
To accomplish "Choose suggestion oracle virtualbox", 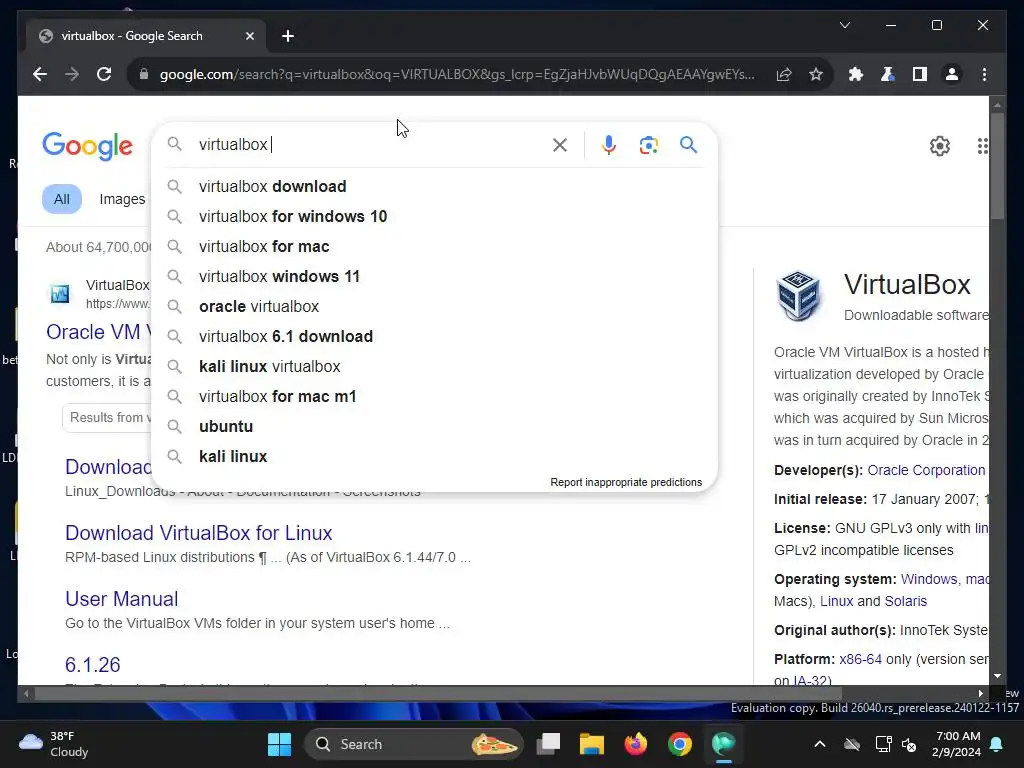I will (x=434, y=306).
